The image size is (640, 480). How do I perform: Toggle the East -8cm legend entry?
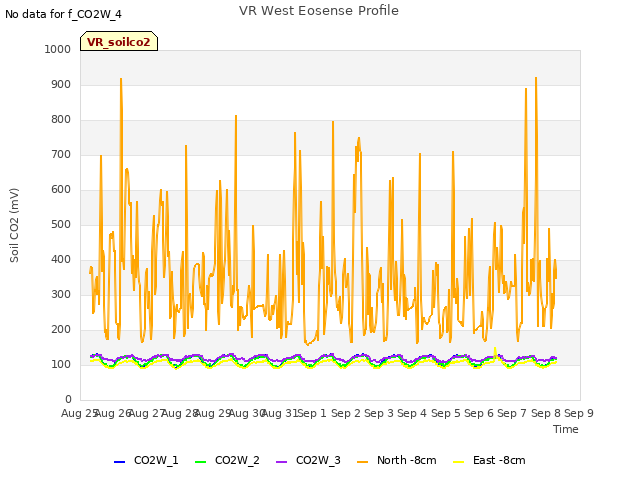pyautogui.click(x=489, y=460)
